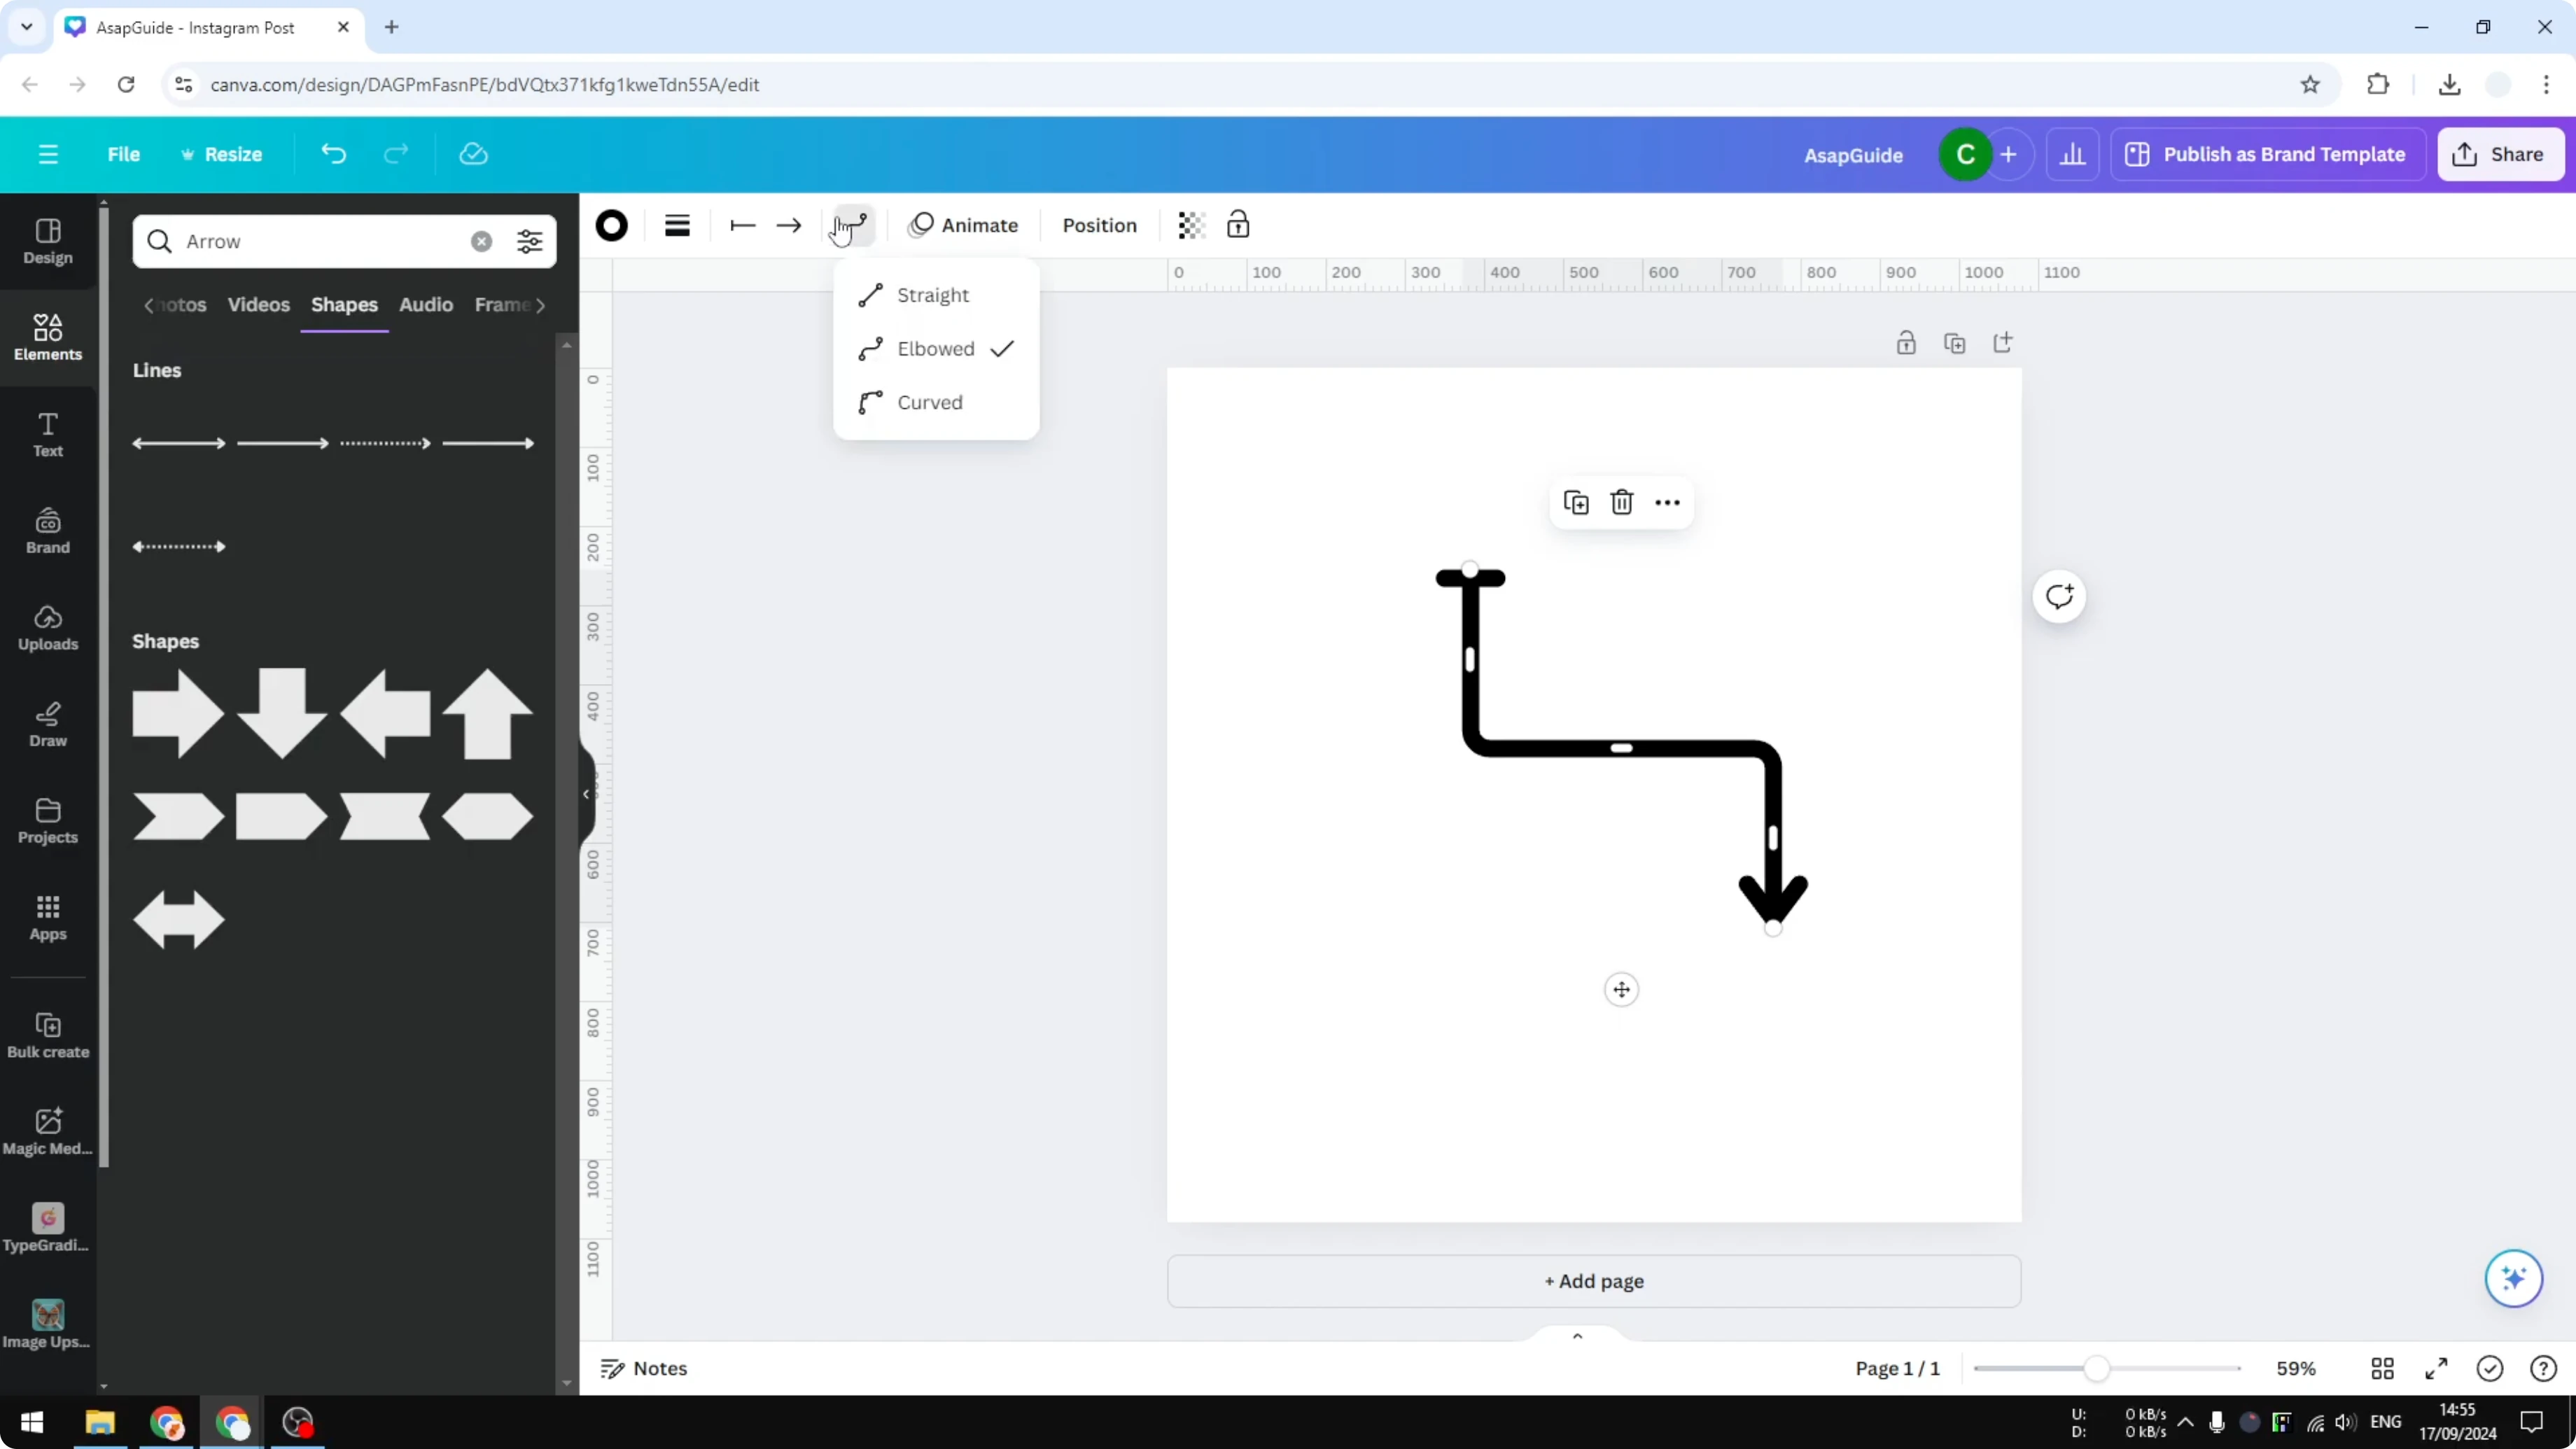Screen dimensions: 2576x1449
Task: Open the transparency checkerboard control
Action: click(x=1191, y=225)
